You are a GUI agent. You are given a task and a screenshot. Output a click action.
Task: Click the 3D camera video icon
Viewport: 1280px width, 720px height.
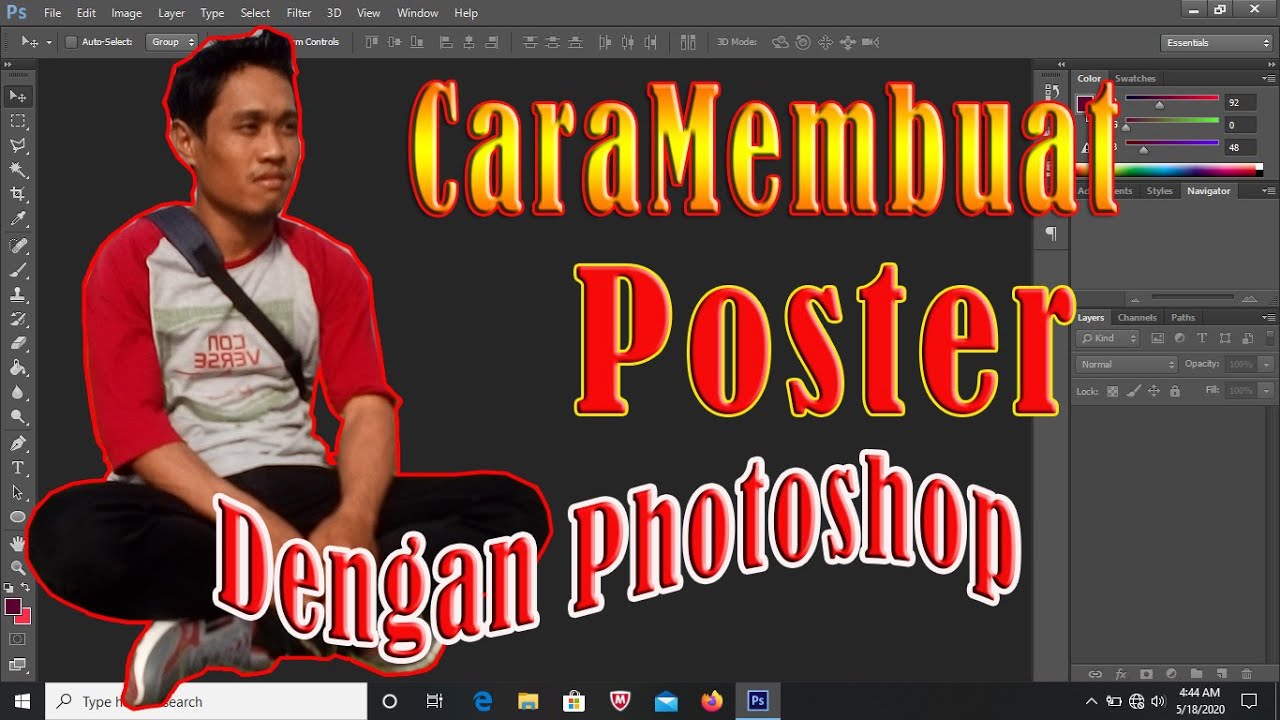[x=871, y=42]
